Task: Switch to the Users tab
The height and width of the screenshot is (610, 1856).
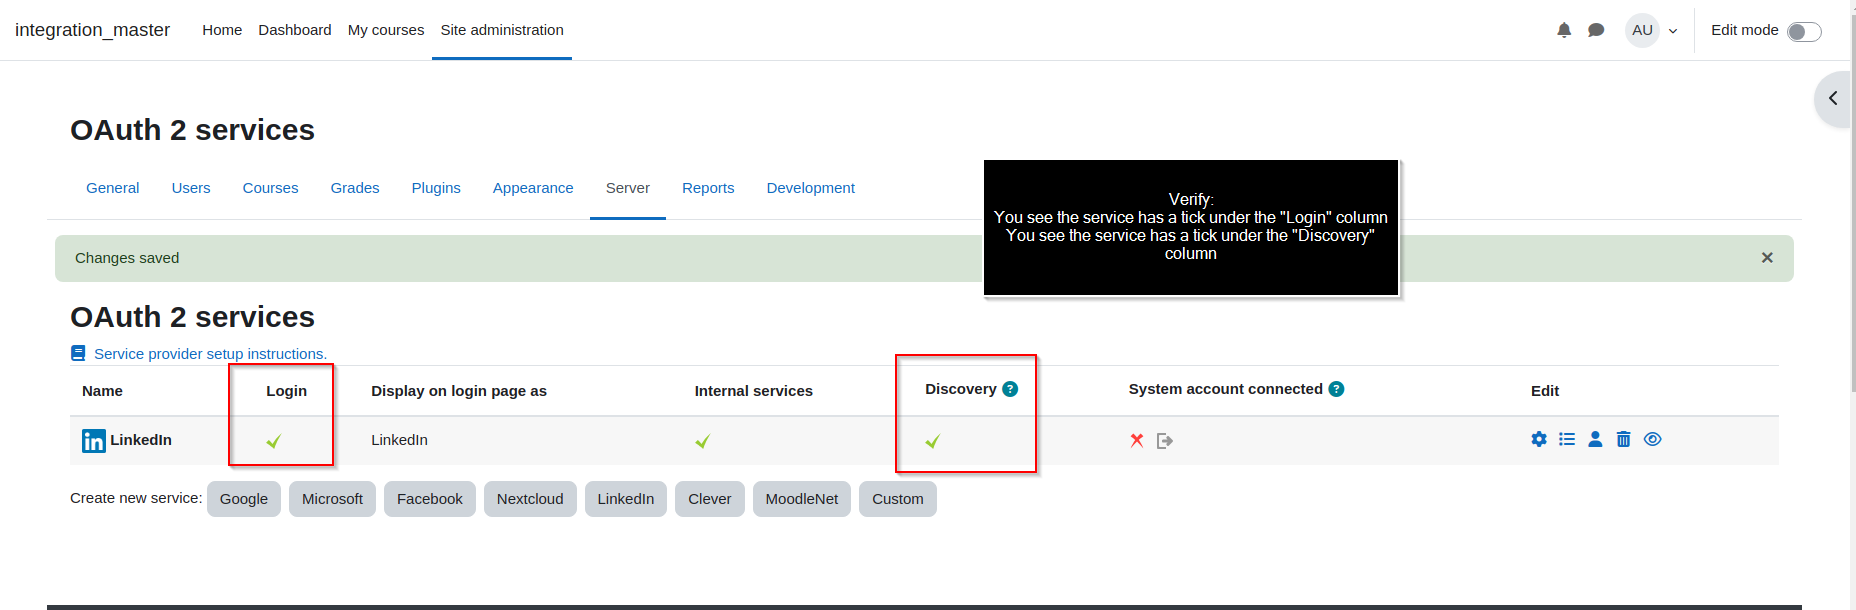Action: [x=191, y=188]
